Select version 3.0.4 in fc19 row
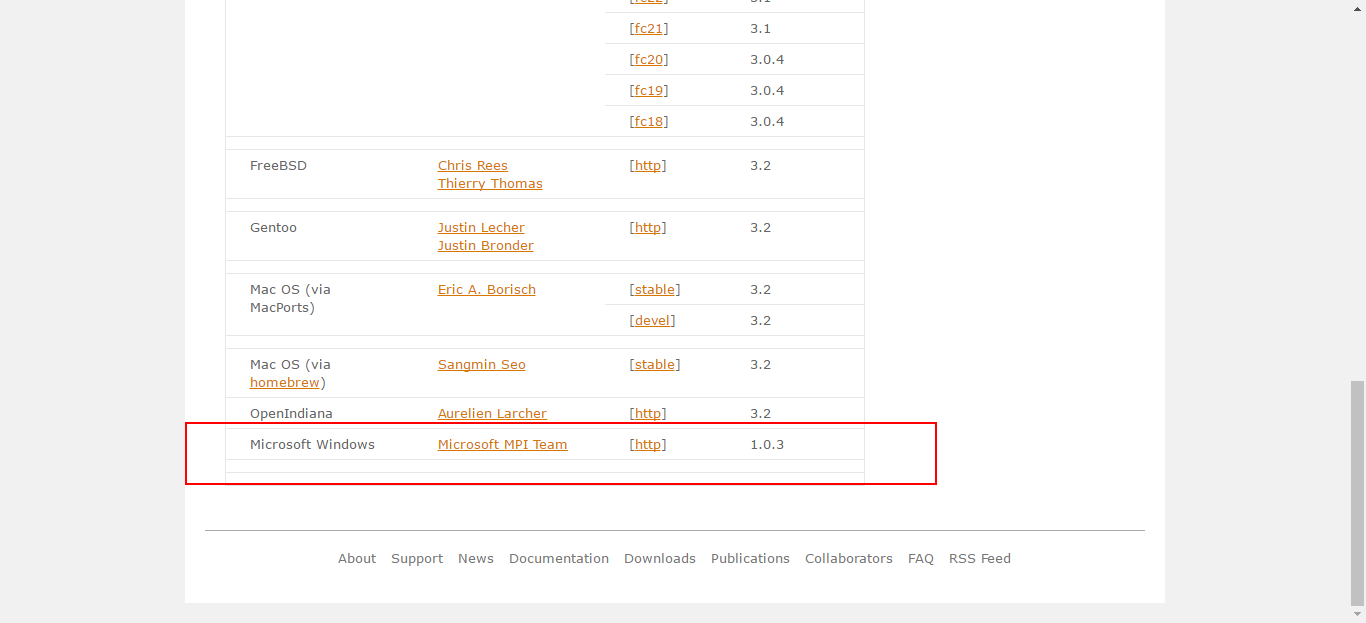 tap(767, 90)
